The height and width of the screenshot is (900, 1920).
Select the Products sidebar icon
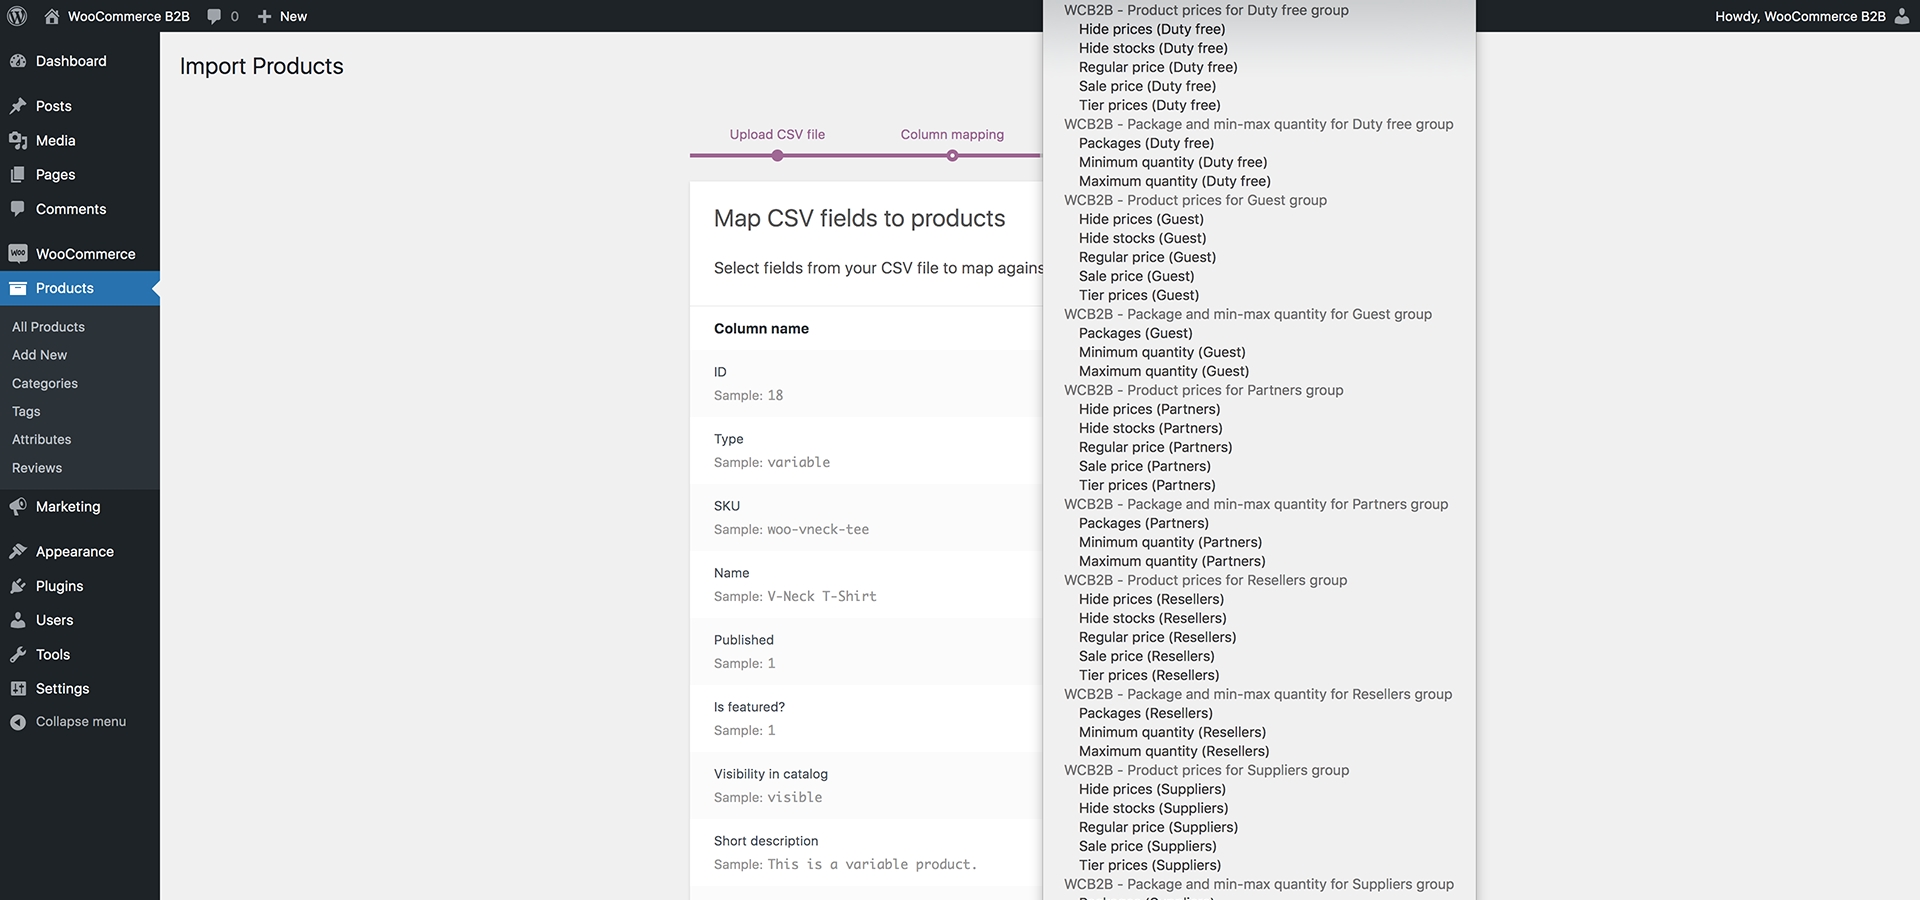[20, 288]
